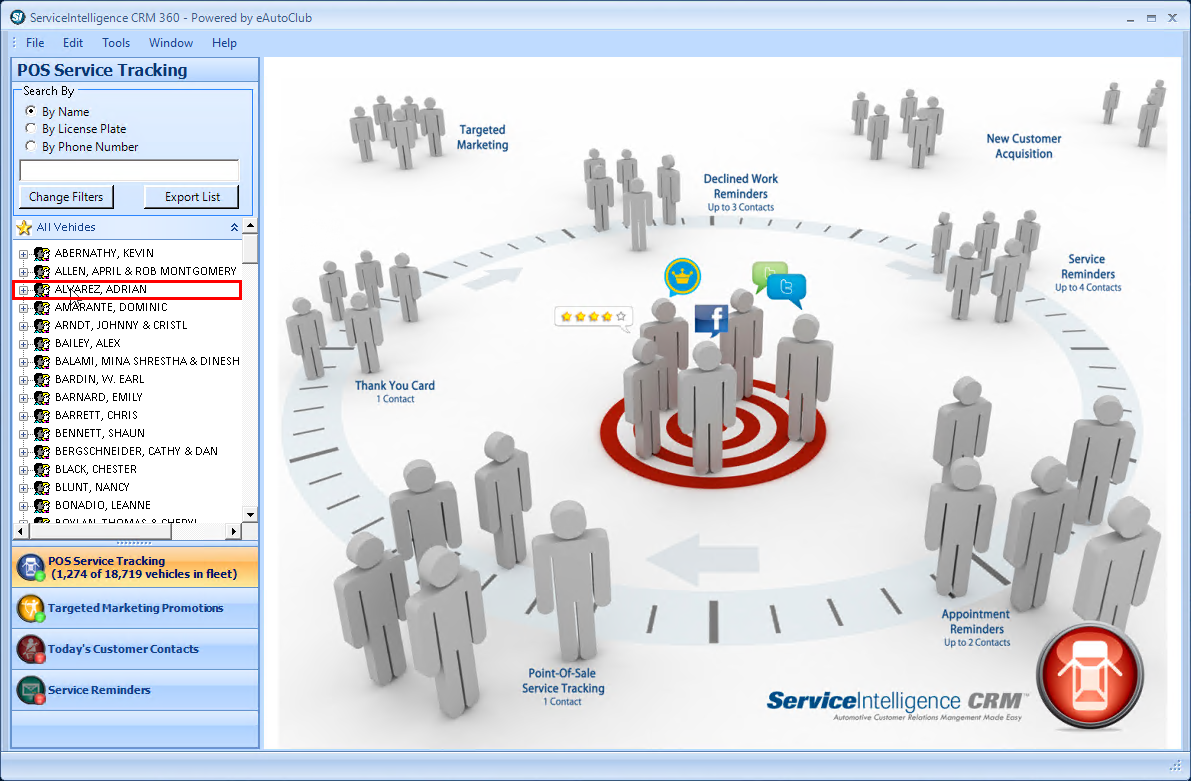Open the Window menu
This screenshot has height=781, width=1191.
171,43
